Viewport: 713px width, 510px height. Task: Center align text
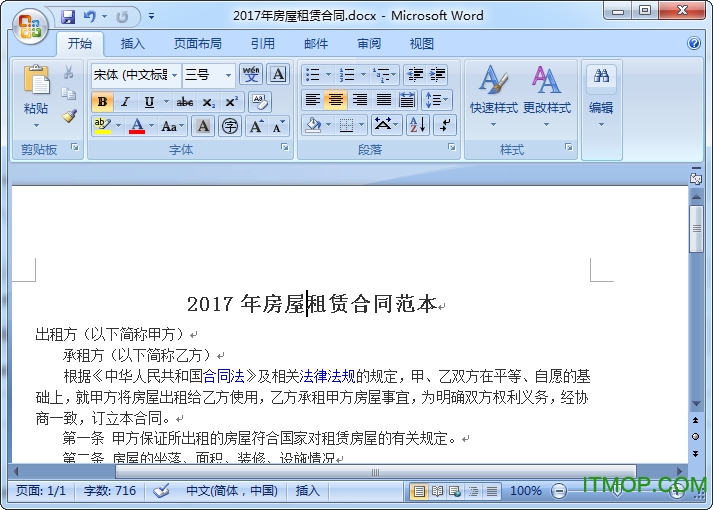336,100
